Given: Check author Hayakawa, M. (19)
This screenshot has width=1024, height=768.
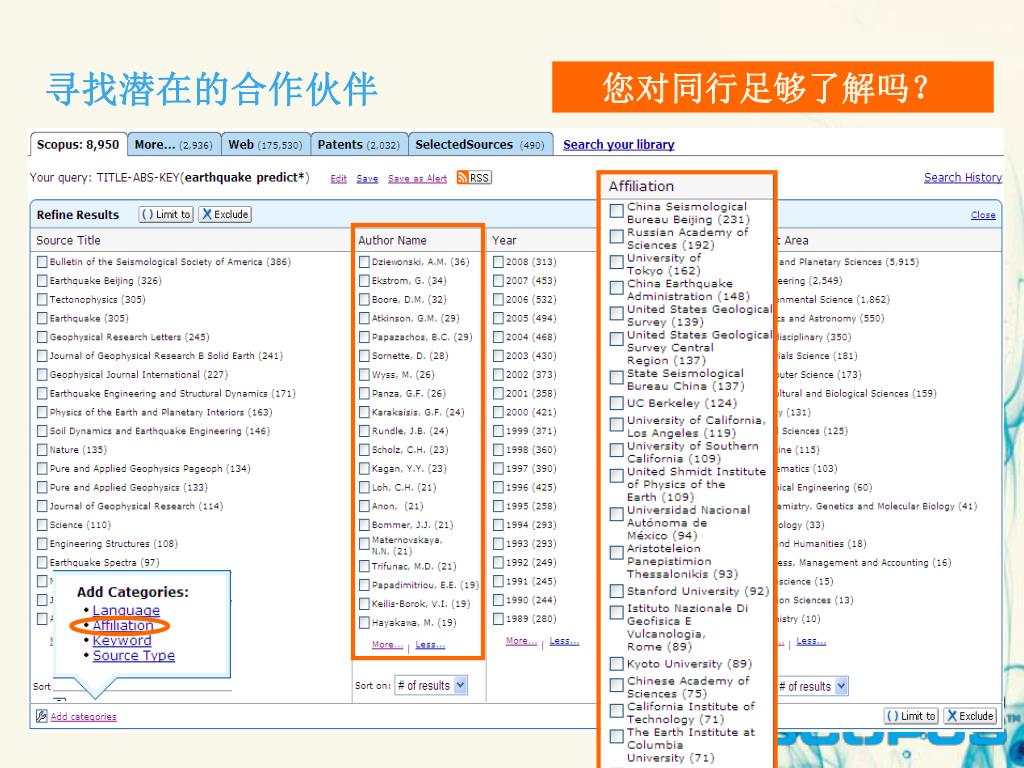Looking at the screenshot, I should [x=364, y=622].
